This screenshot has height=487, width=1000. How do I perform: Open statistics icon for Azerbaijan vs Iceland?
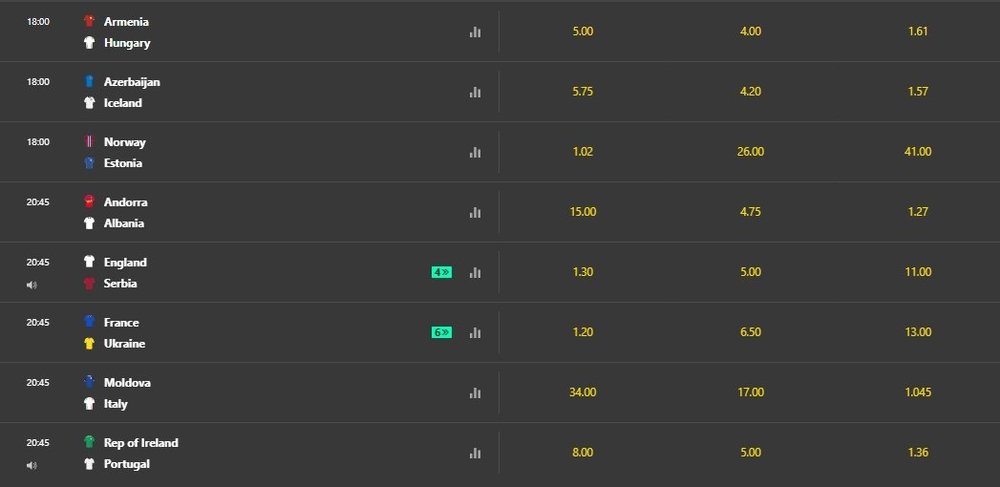[475, 92]
